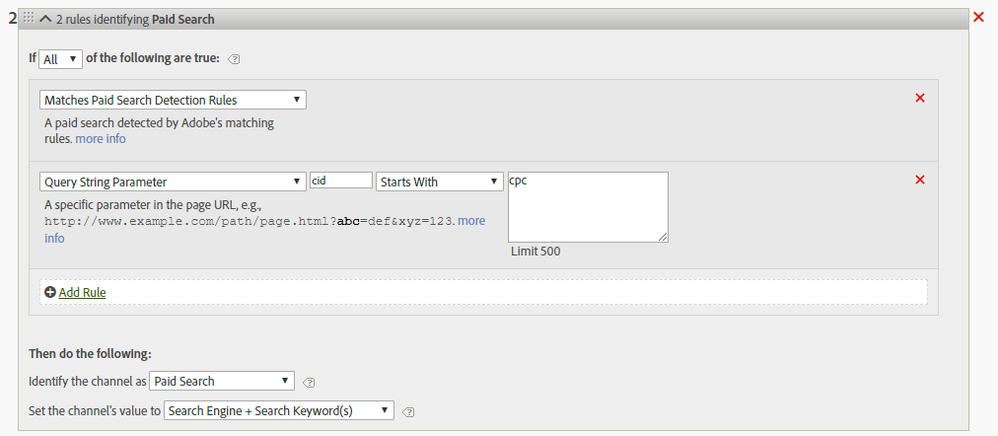Remove the Query String Parameter rule
The image size is (998, 436).
[x=920, y=179]
